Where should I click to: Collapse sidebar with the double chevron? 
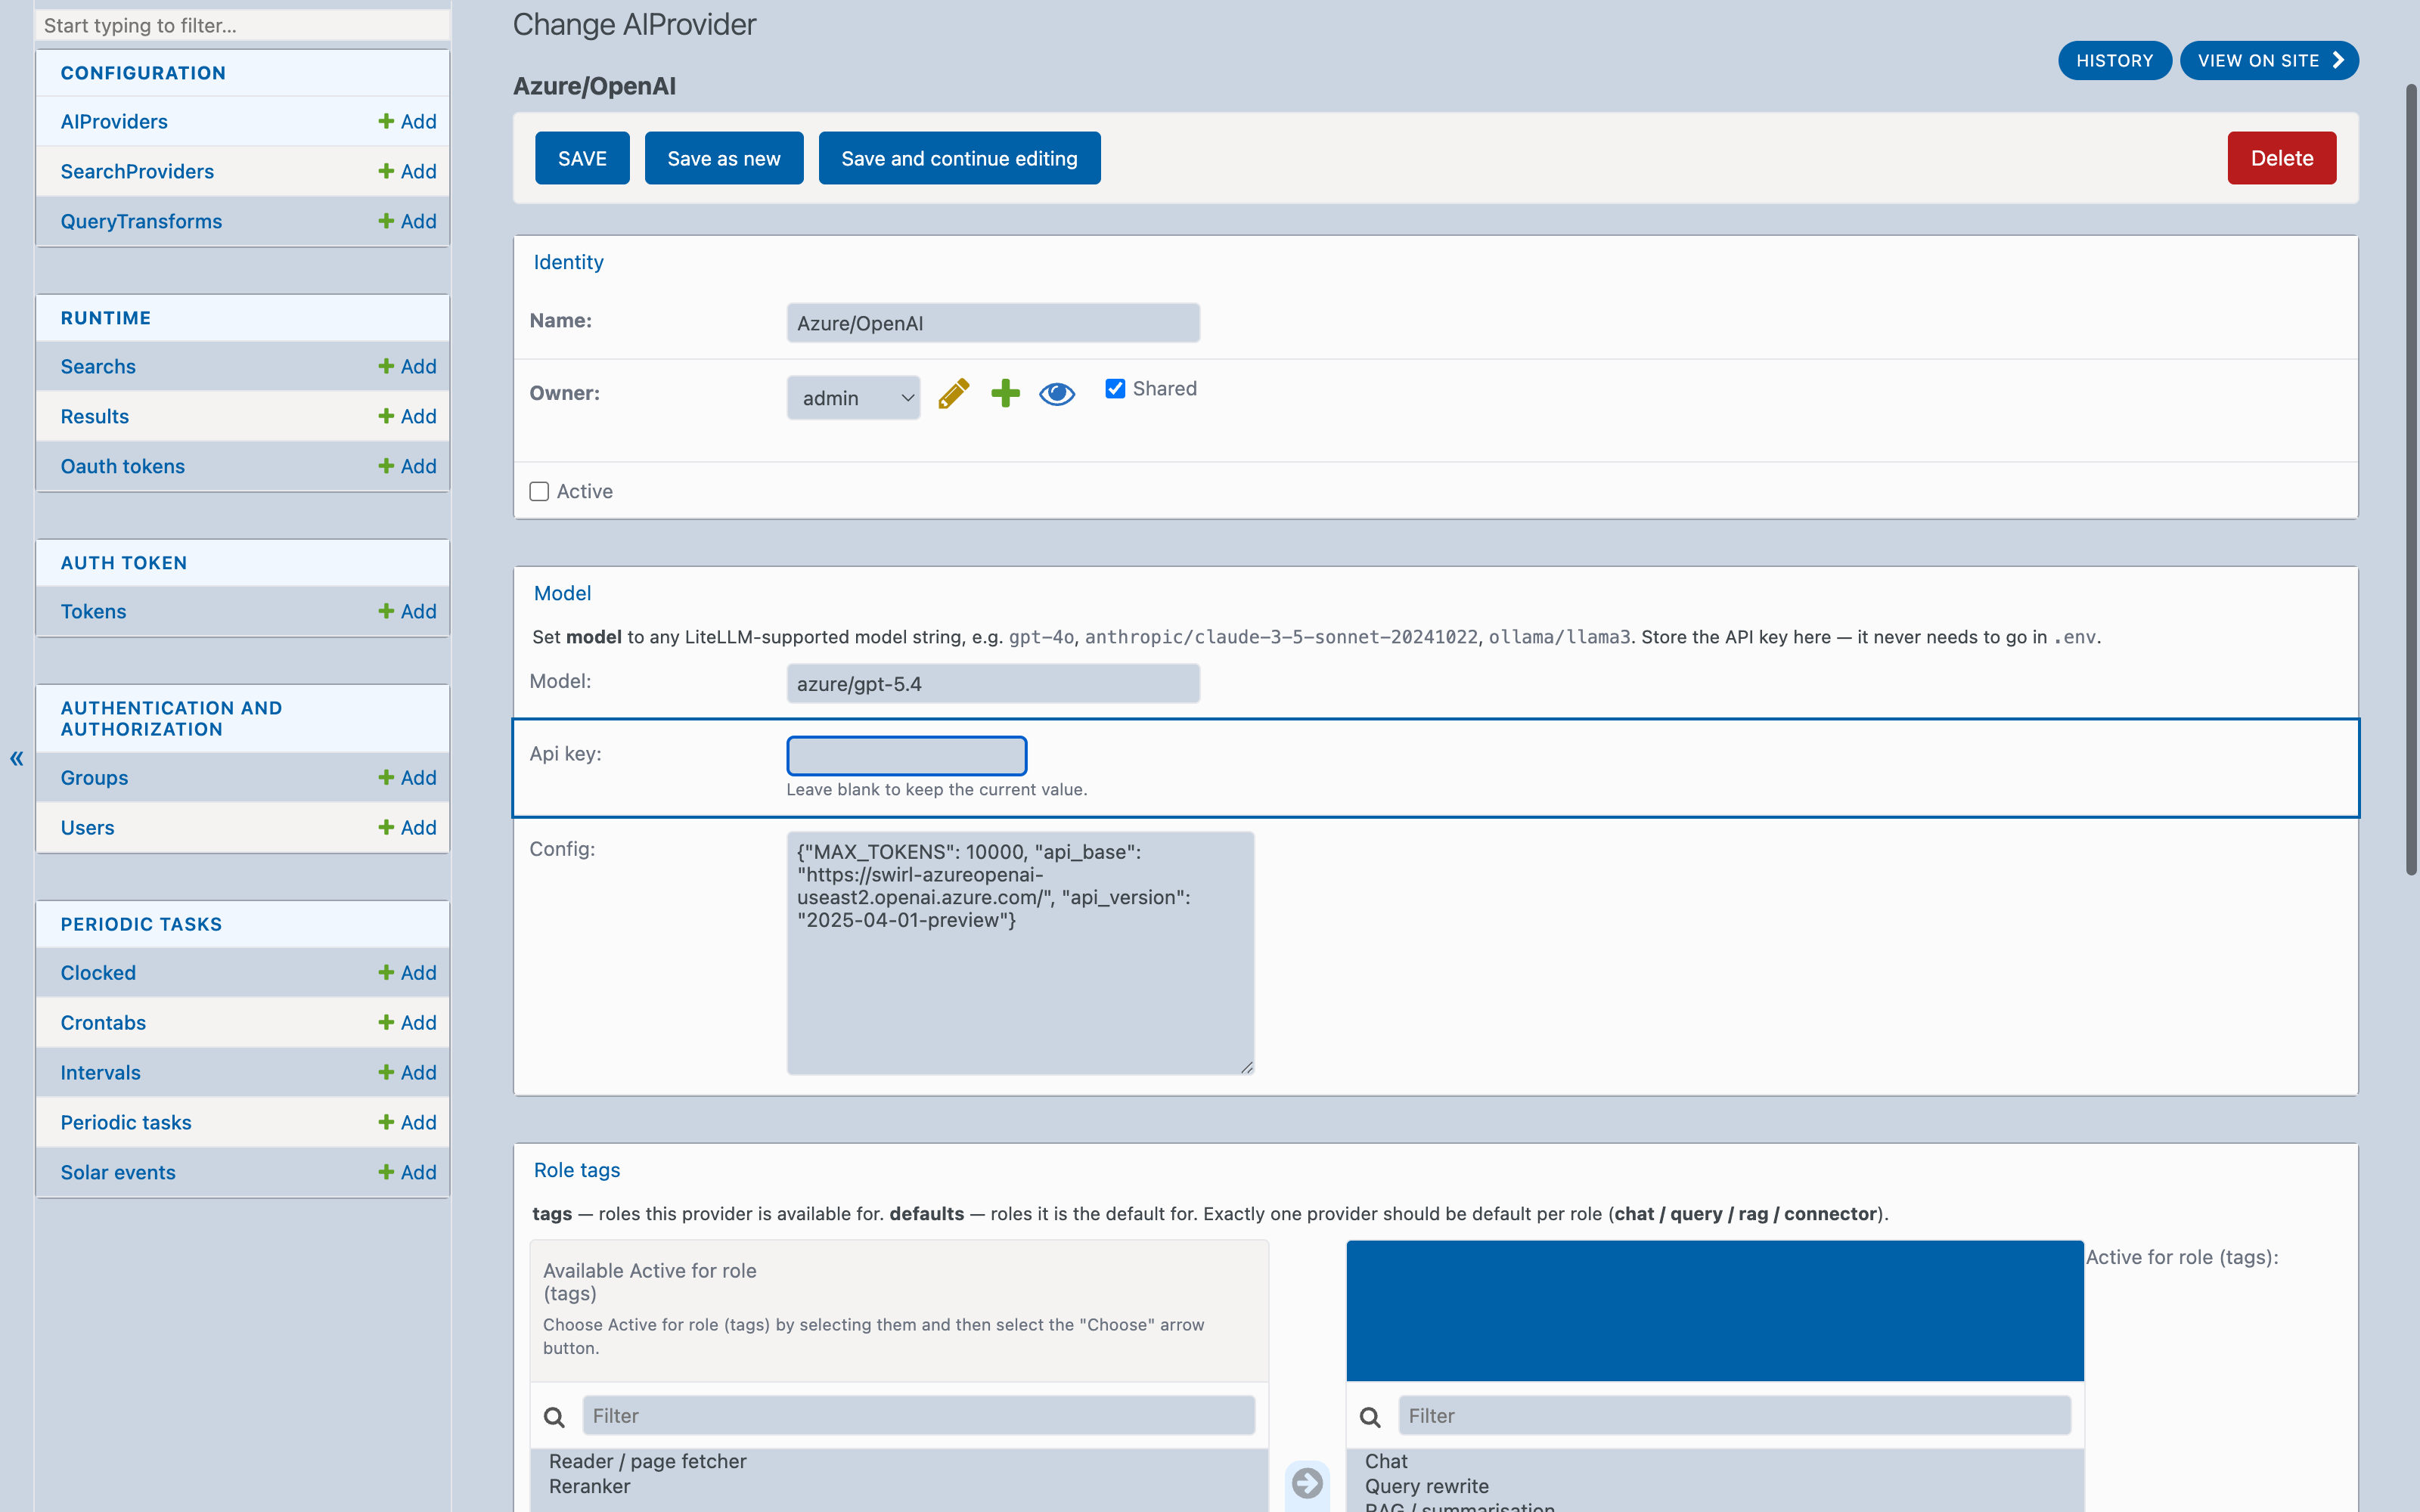coord(17,759)
